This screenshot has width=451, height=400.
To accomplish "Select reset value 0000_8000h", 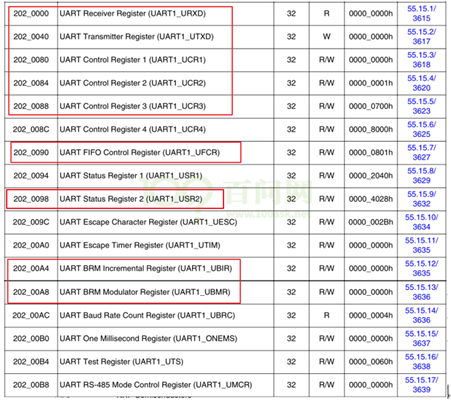I will (371, 129).
